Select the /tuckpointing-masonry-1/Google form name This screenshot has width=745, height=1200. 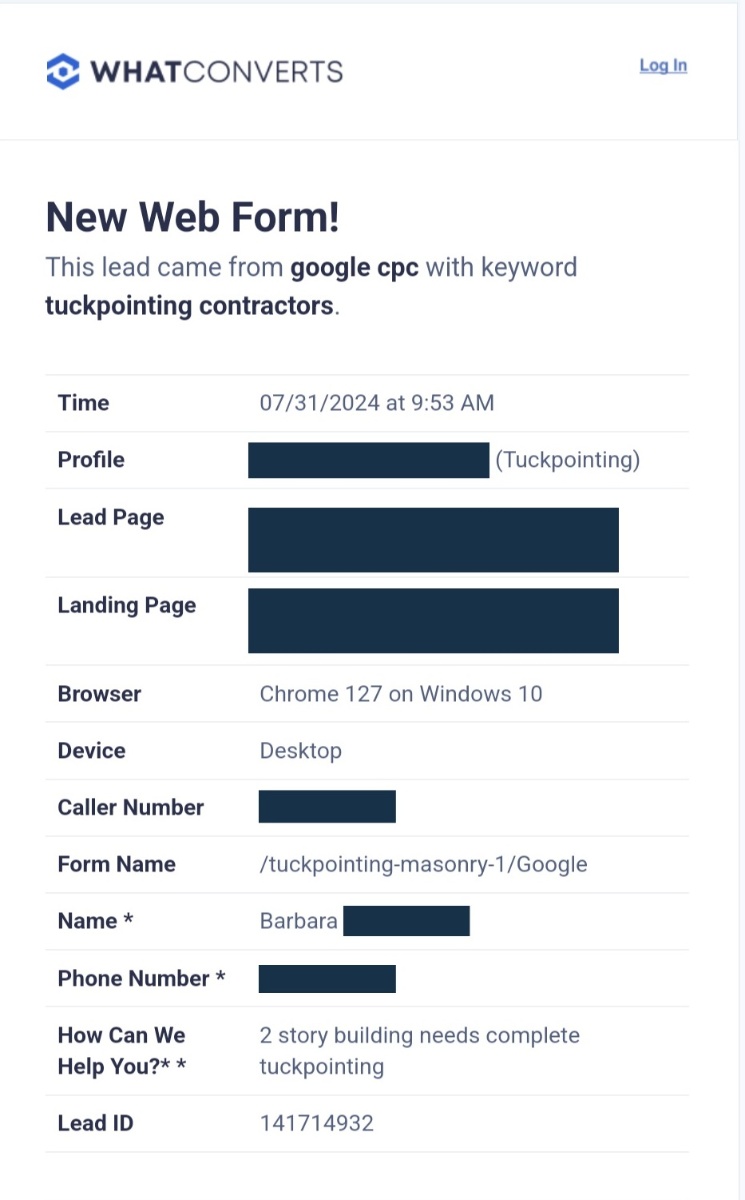tap(423, 865)
